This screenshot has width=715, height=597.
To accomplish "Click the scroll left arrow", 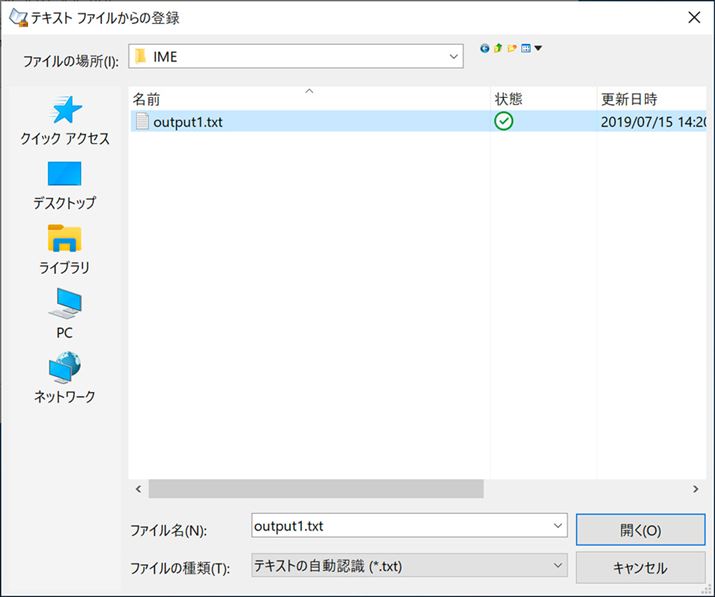I will pyautogui.click(x=139, y=489).
